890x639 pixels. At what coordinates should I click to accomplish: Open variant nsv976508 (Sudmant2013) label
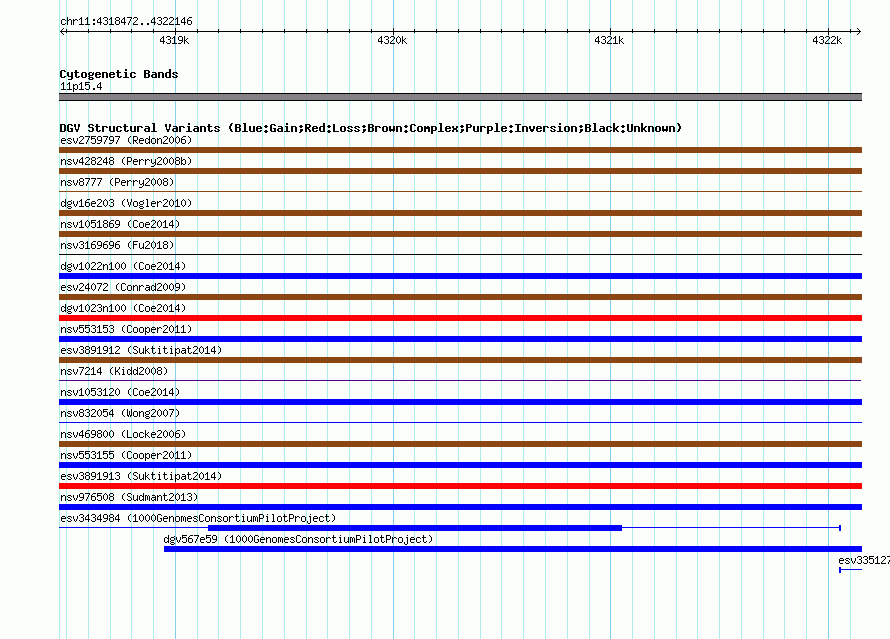tap(129, 497)
